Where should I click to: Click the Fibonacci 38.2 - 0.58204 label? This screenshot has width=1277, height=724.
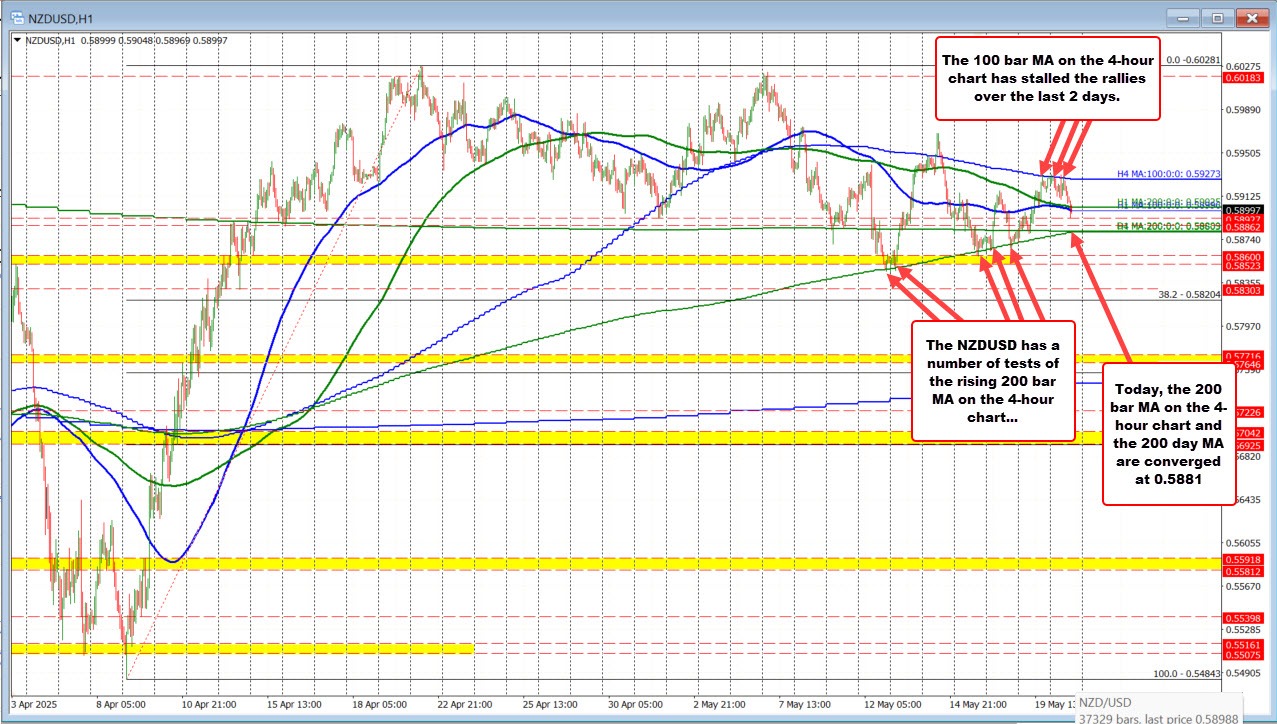click(x=1189, y=295)
